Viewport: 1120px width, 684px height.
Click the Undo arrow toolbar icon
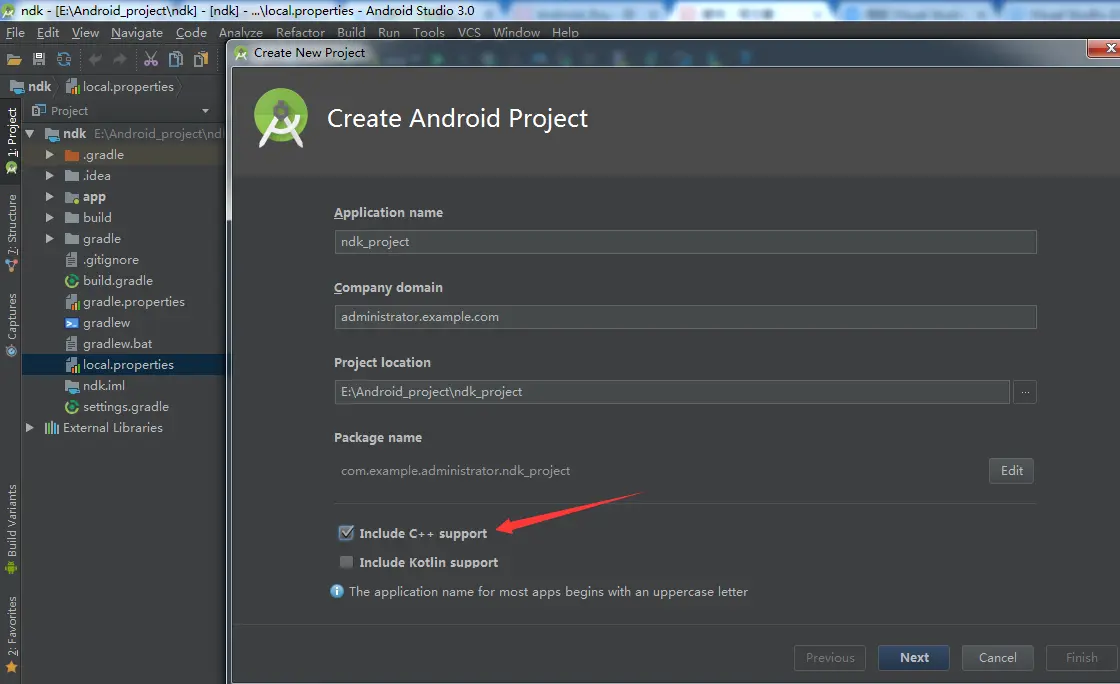[x=95, y=59]
